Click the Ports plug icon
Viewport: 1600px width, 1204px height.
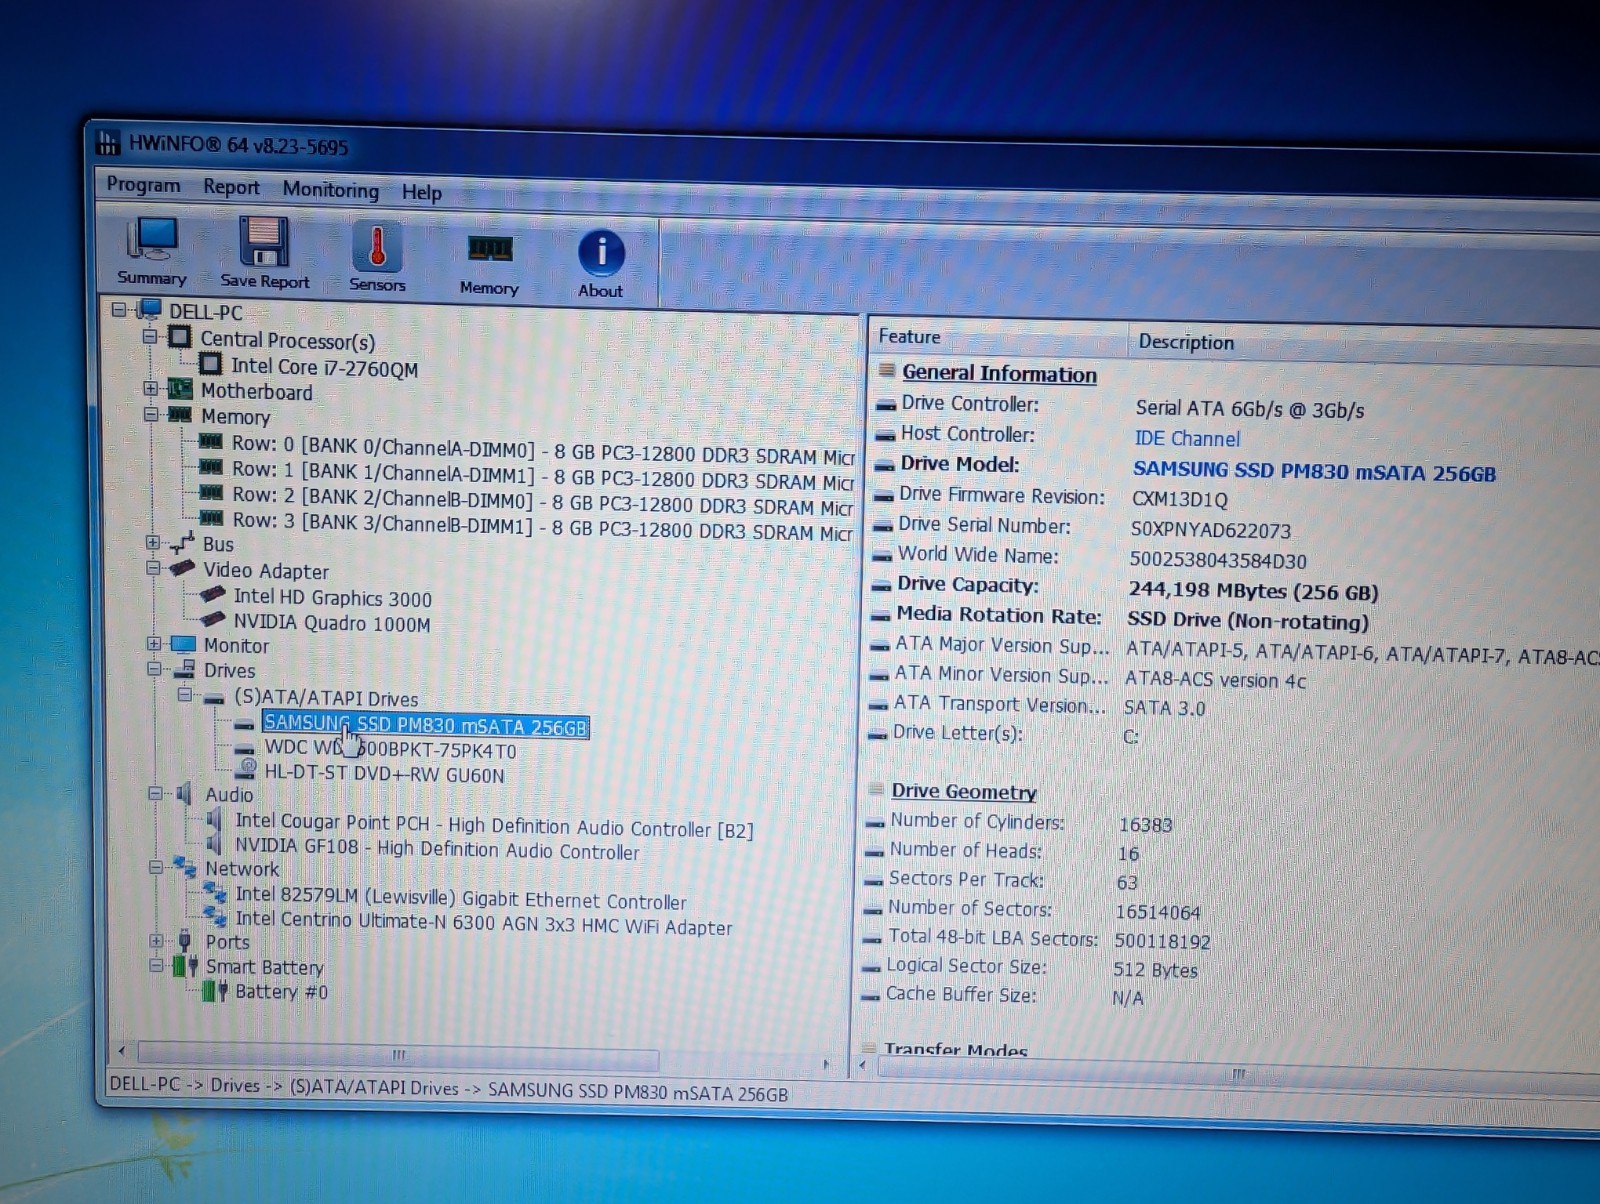(x=185, y=940)
